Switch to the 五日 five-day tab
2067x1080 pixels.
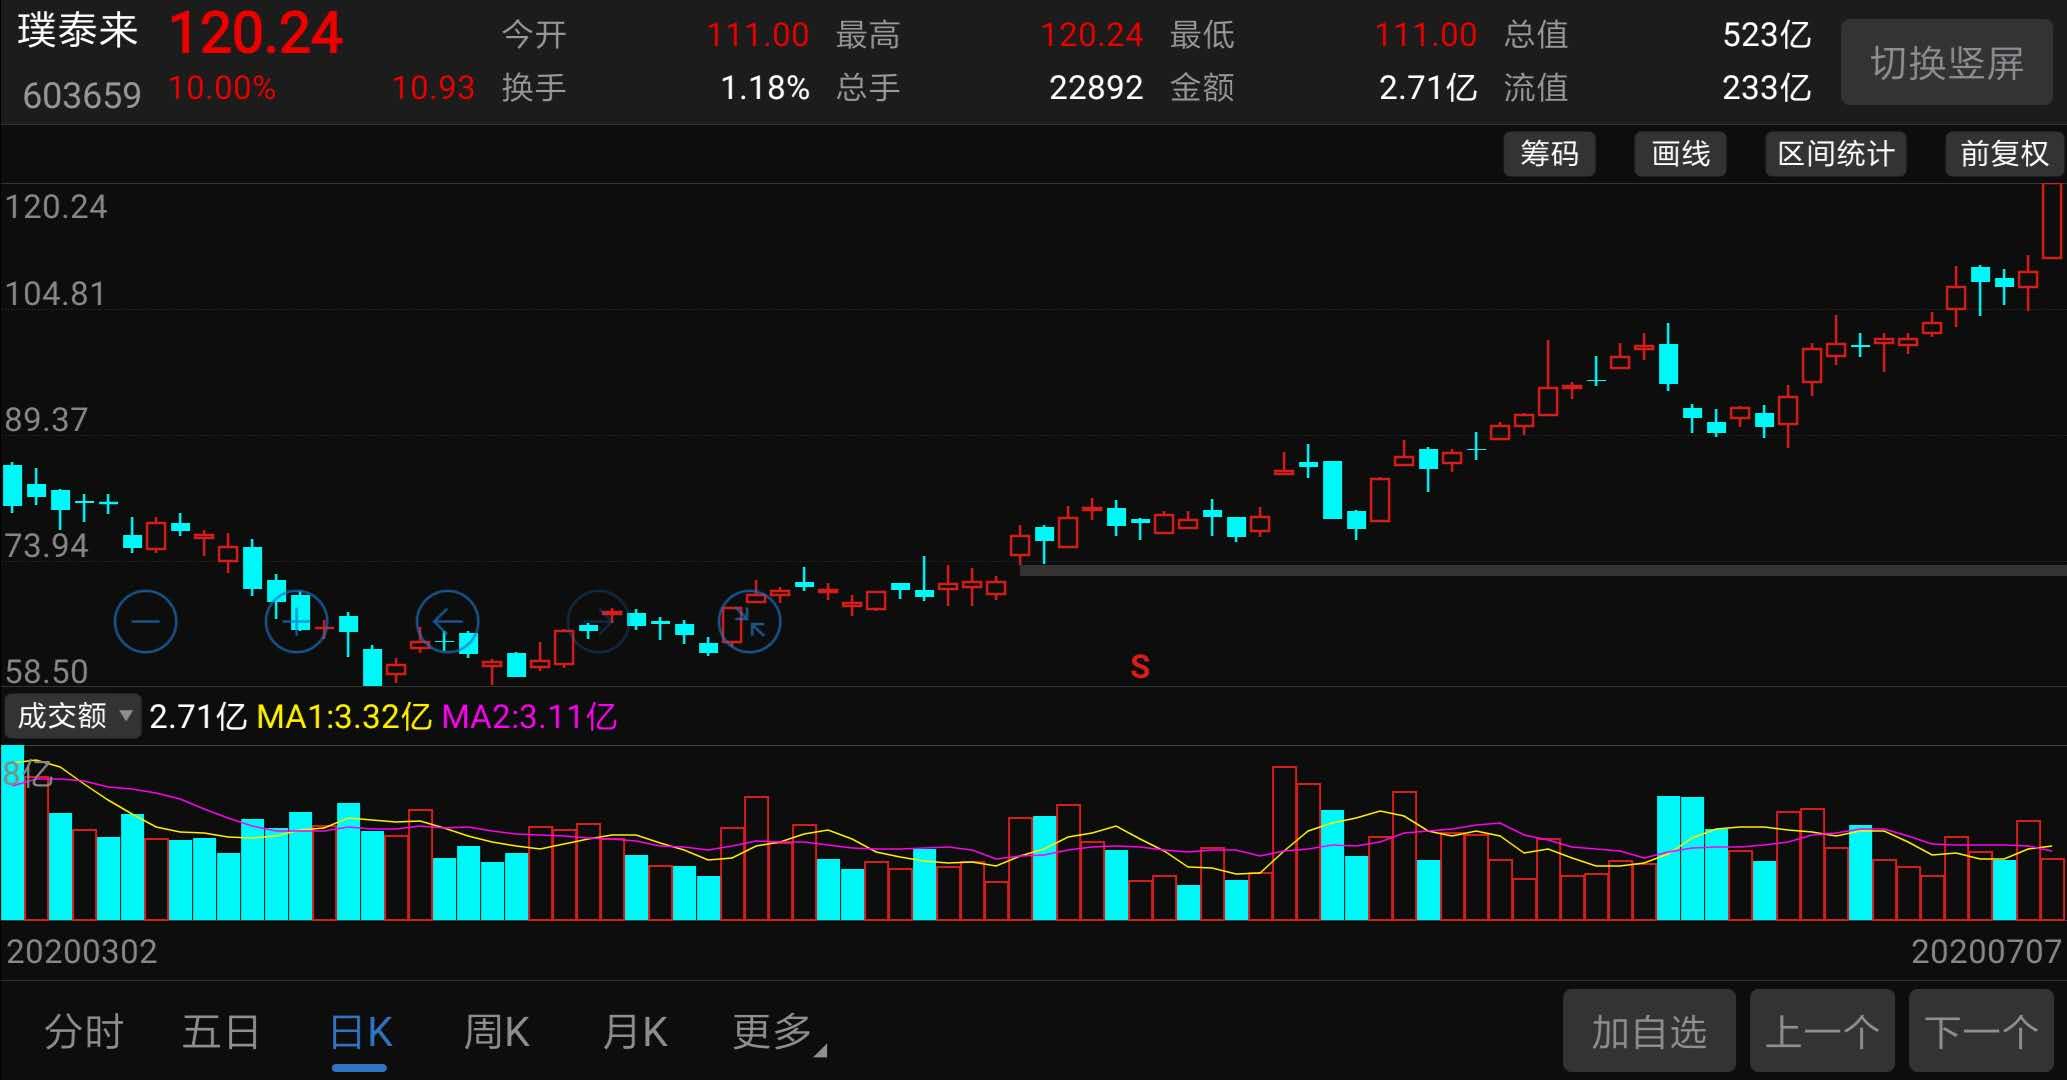[221, 1032]
